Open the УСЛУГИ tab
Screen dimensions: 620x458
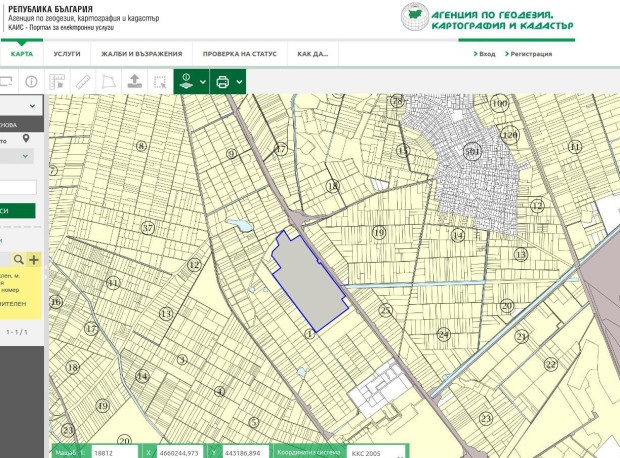(68, 53)
